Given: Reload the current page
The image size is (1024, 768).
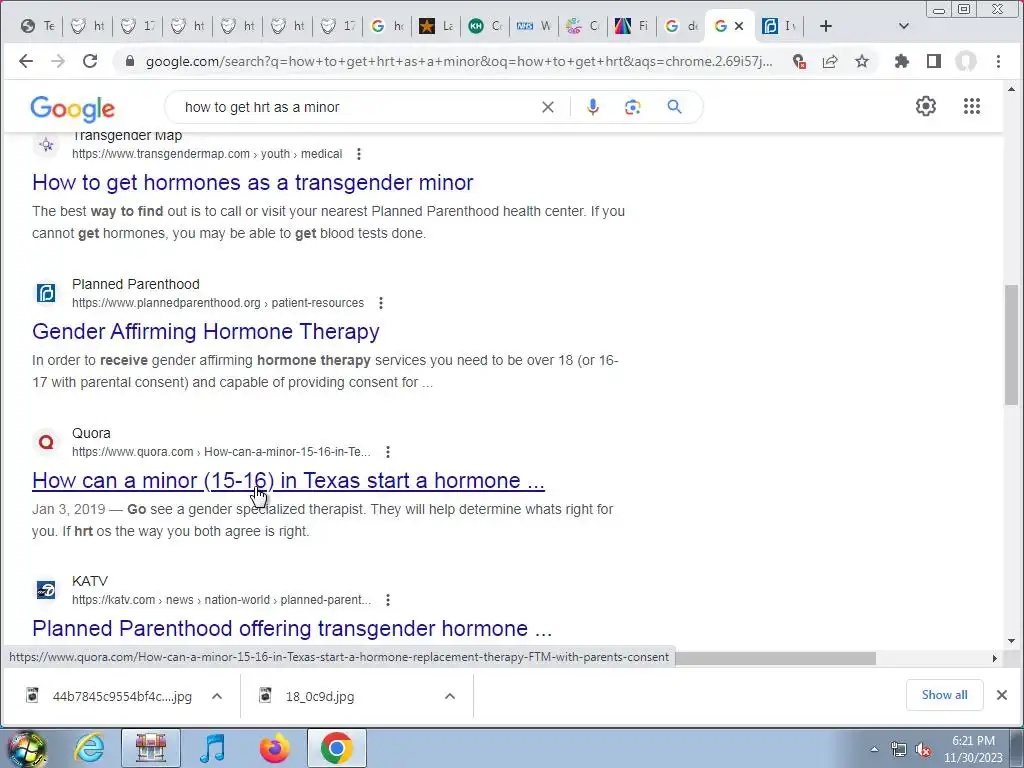Looking at the screenshot, I should coord(90,61).
